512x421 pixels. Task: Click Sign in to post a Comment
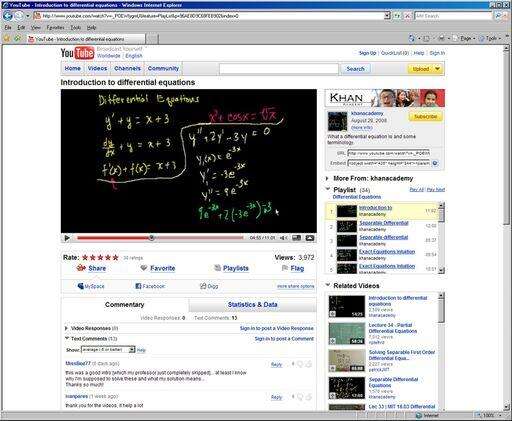point(284,339)
